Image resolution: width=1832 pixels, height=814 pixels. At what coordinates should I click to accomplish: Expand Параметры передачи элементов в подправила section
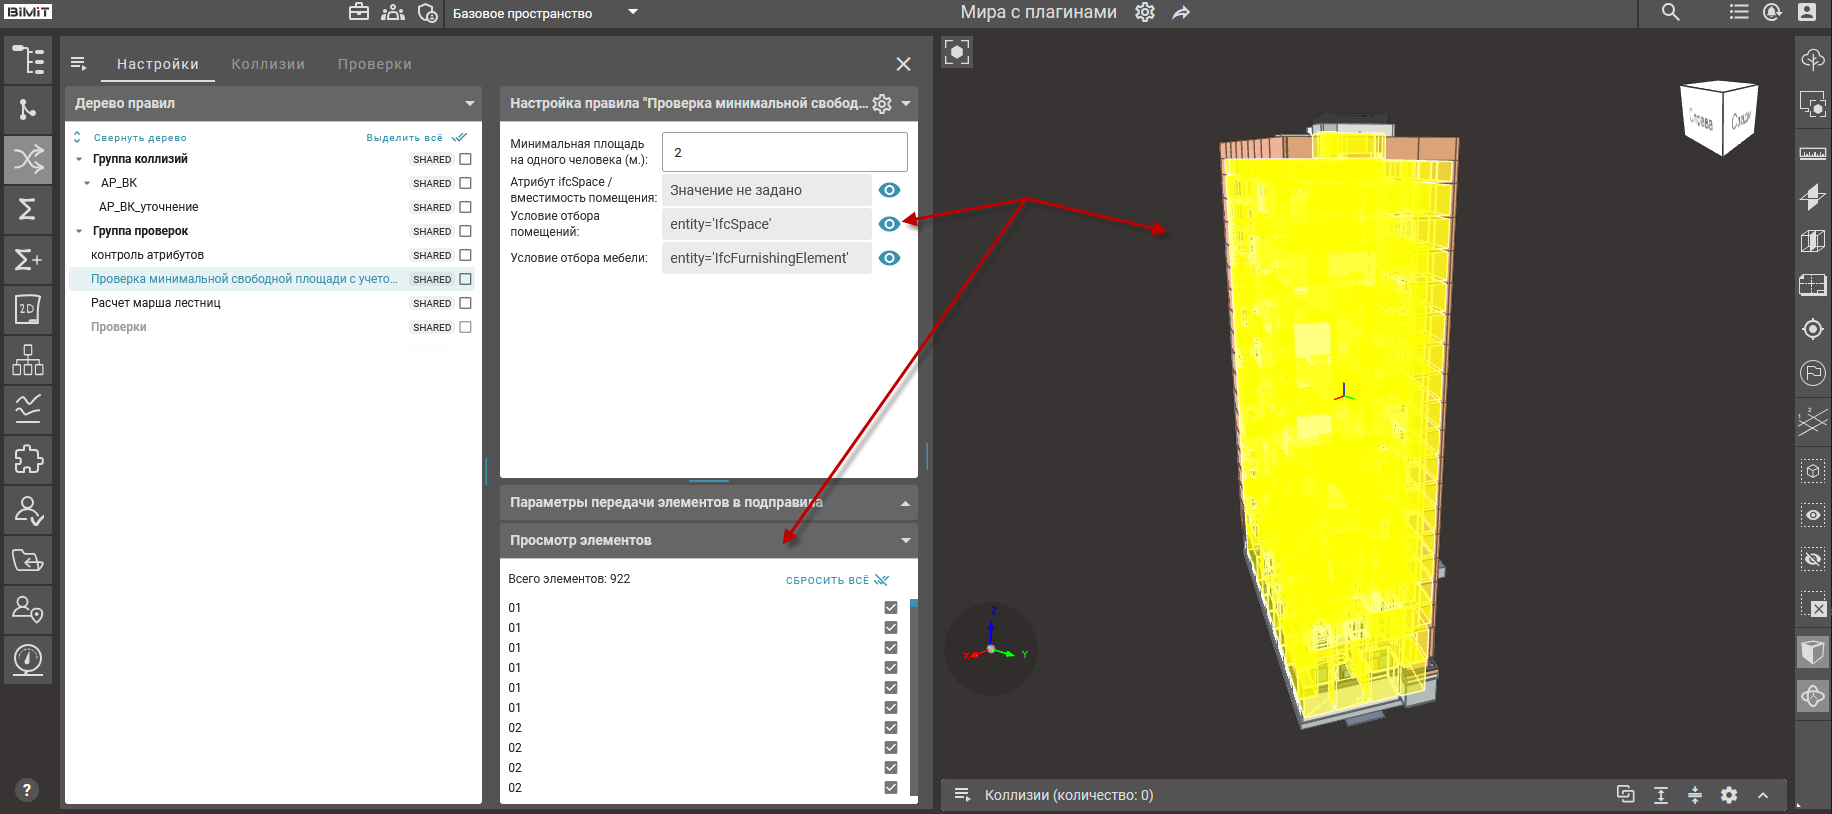pyautogui.click(x=905, y=503)
